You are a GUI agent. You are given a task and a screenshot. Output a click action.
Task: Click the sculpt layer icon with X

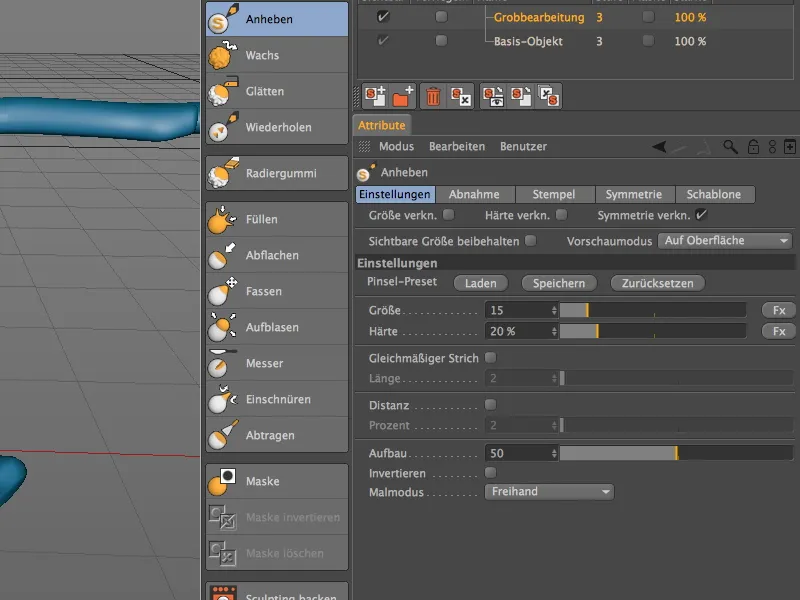point(461,96)
